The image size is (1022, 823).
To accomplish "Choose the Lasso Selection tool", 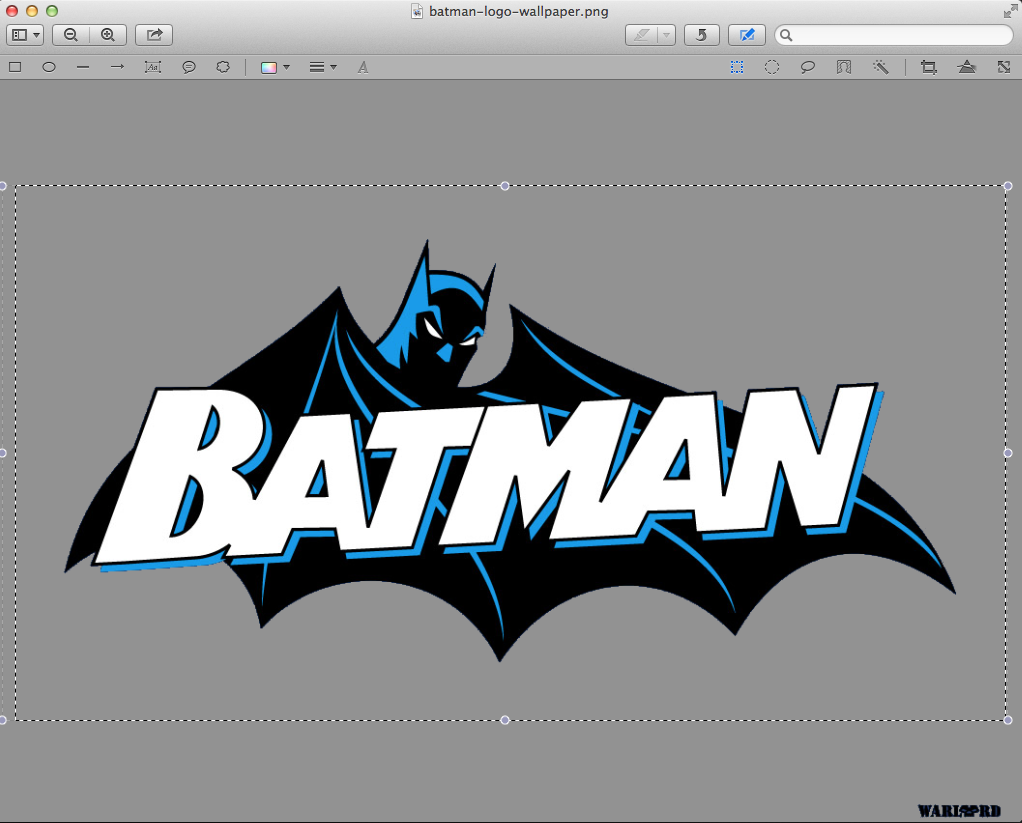I will [808, 67].
